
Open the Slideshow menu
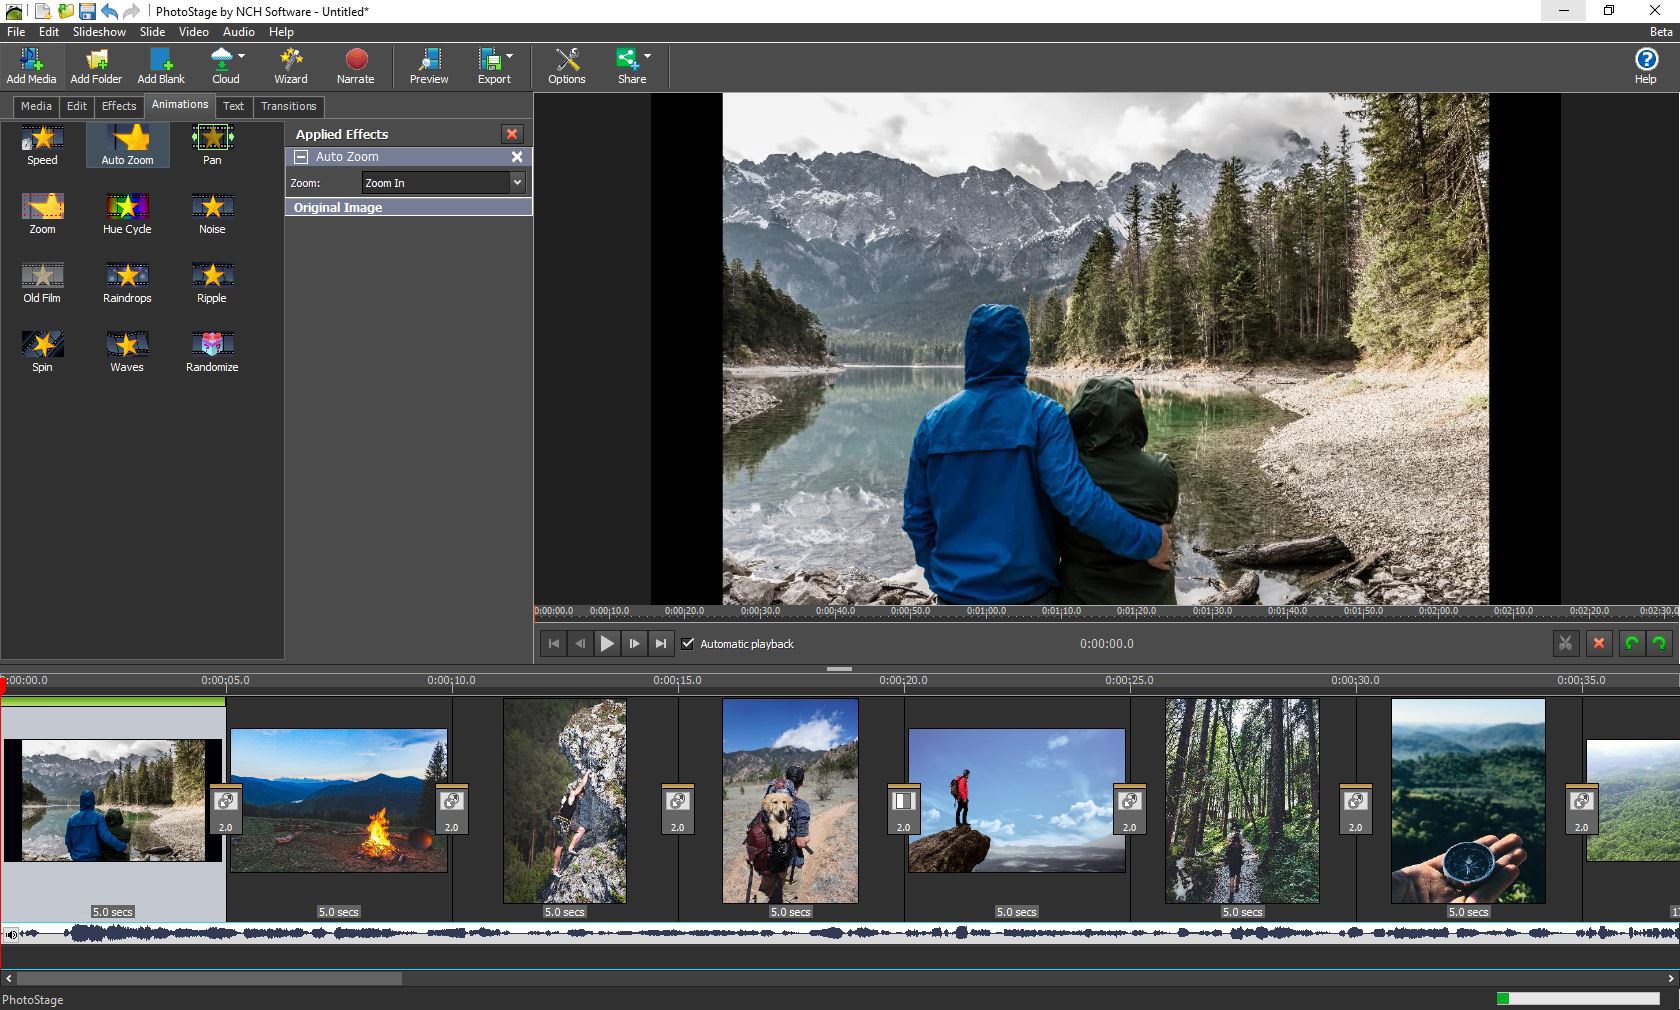99,31
